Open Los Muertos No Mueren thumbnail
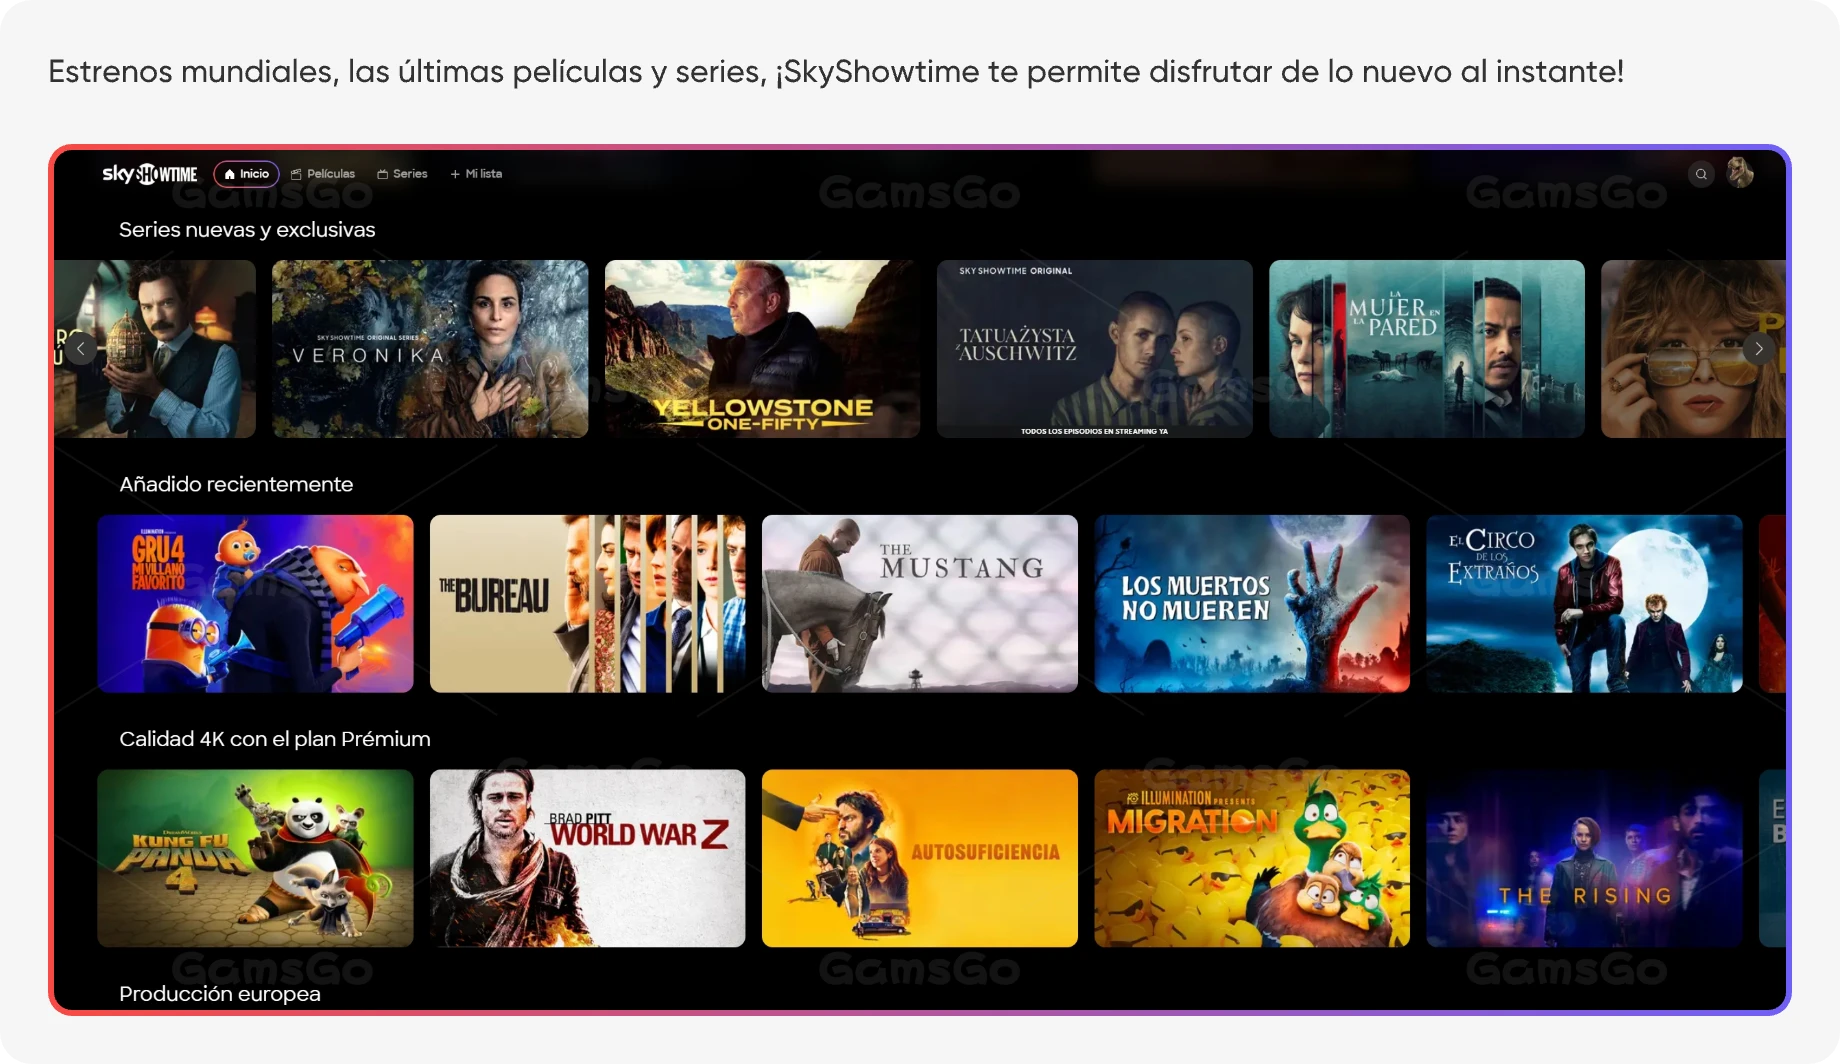The image size is (1840, 1064). coord(1252,604)
